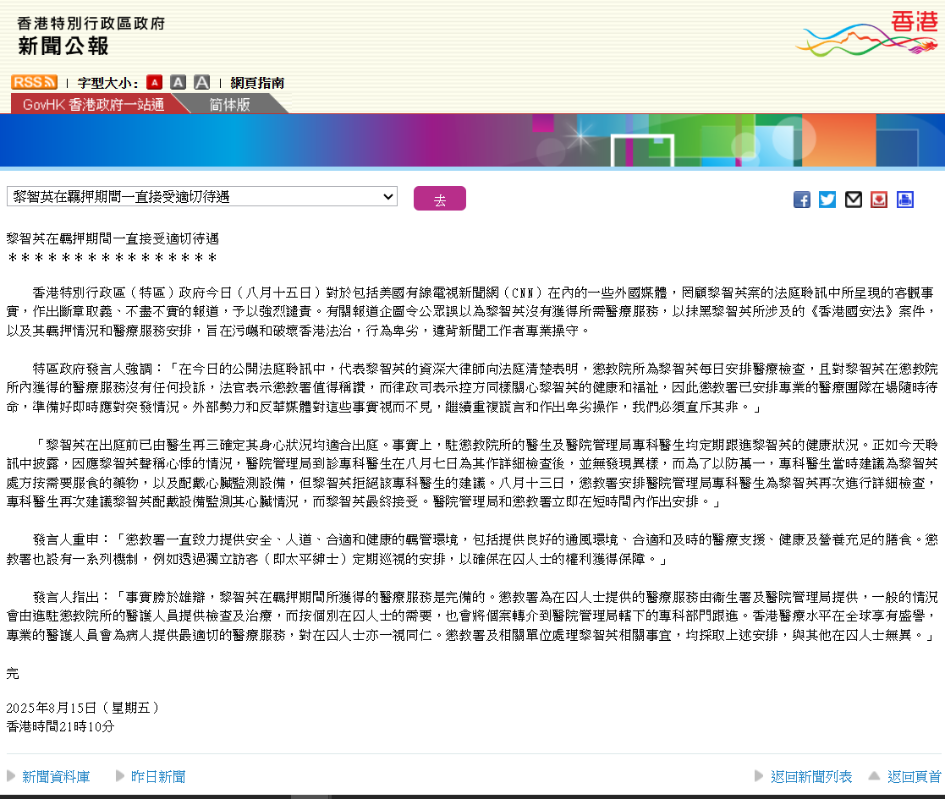Select the largest font size A

(x=202, y=82)
